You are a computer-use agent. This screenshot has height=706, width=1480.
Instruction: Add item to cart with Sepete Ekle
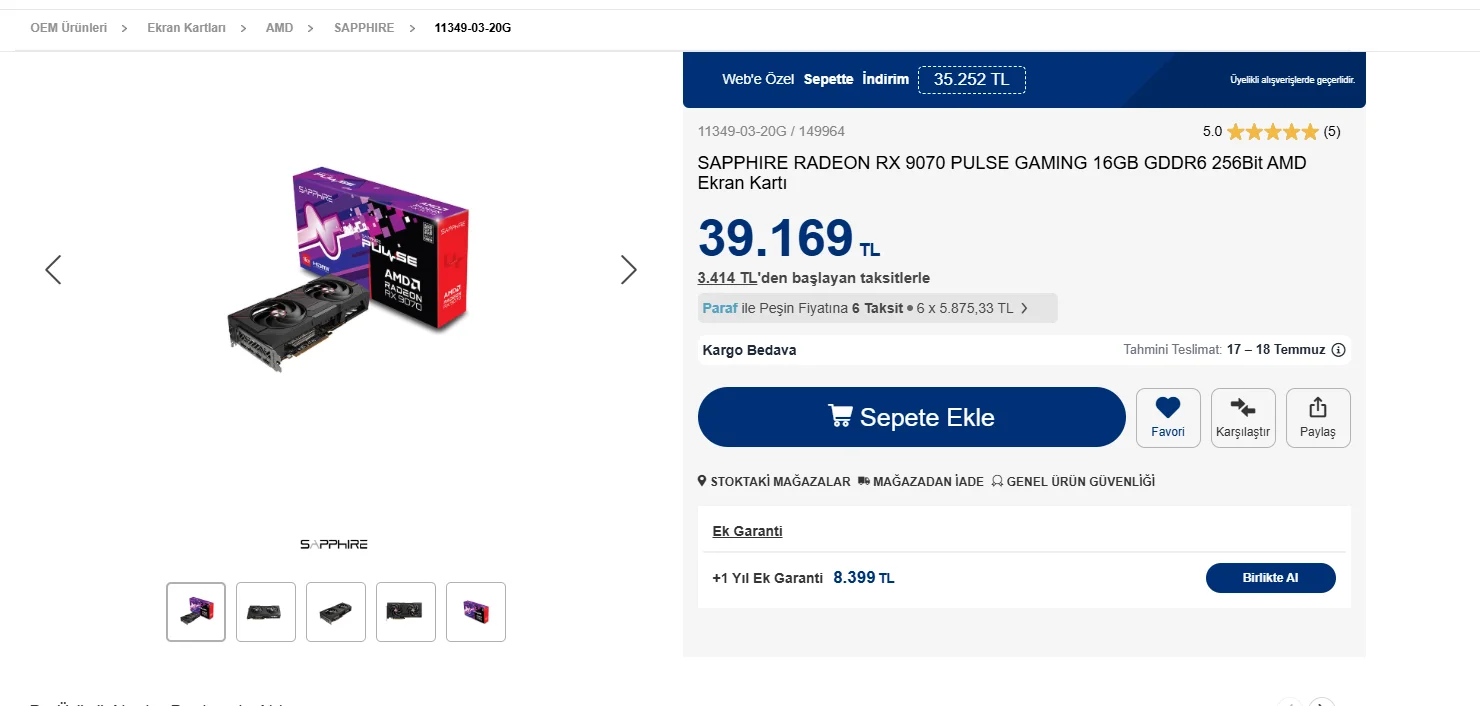coord(912,417)
